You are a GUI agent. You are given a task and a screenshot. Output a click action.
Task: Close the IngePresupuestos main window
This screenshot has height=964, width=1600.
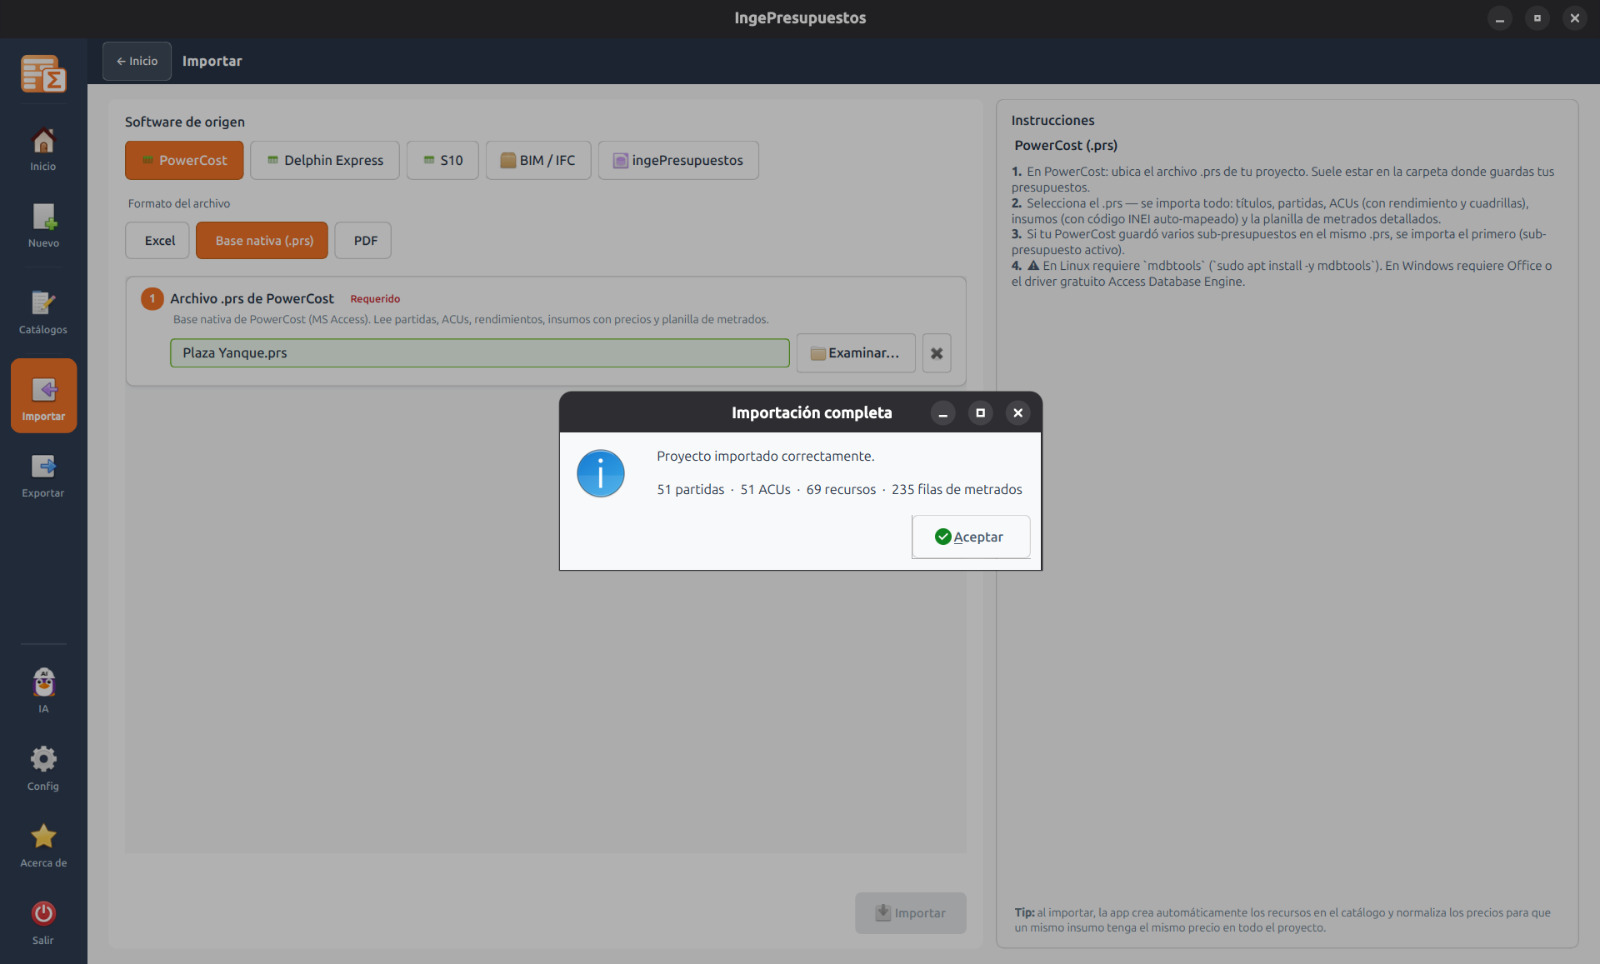click(x=1575, y=18)
